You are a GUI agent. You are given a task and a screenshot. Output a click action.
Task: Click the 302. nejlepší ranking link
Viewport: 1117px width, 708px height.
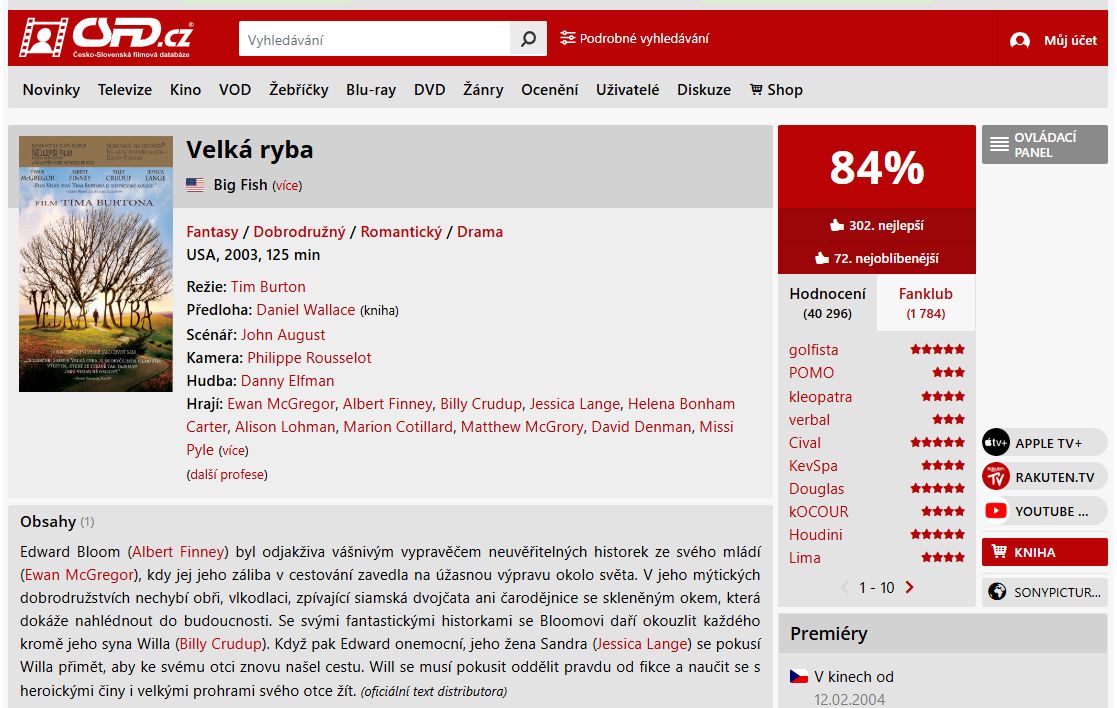tap(877, 225)
